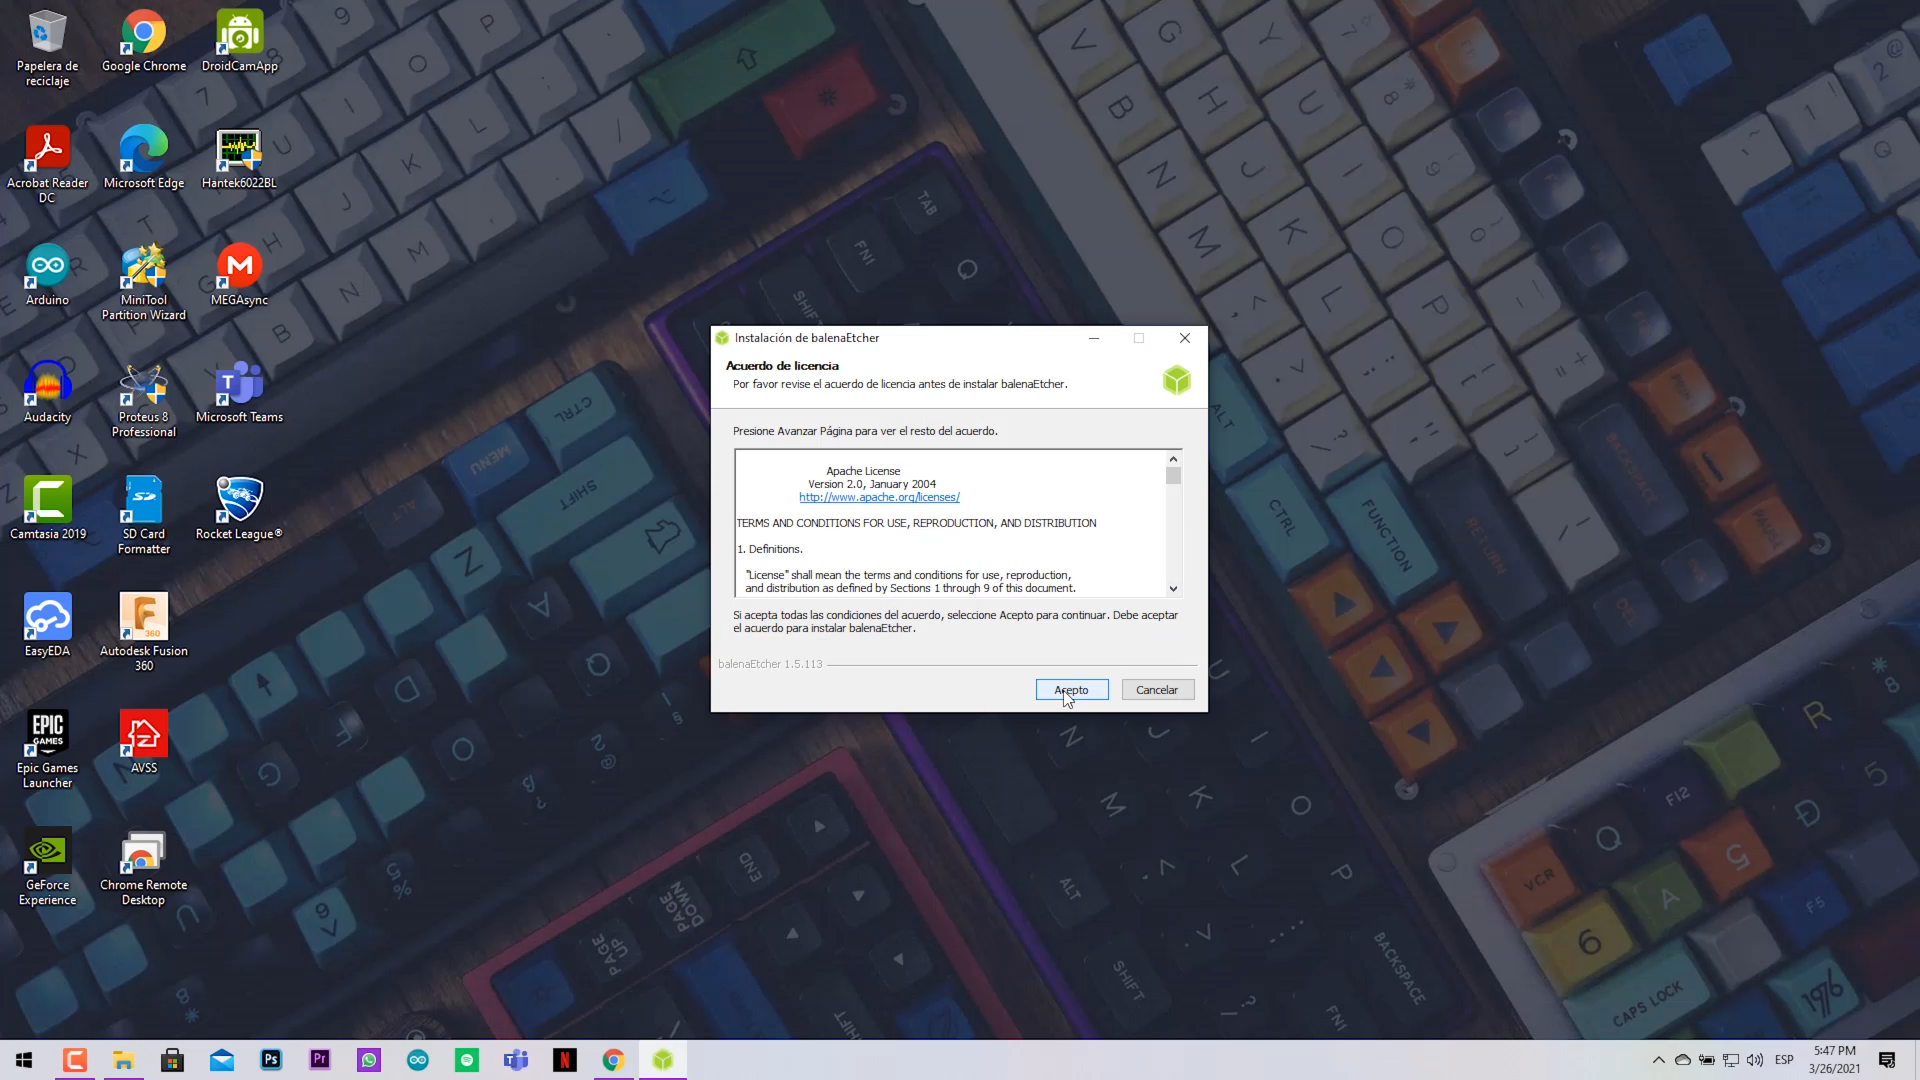Open the Windows Start menu
Image resolution: width=1920 pixels, height=1080 pixels.
(24, 1060)
